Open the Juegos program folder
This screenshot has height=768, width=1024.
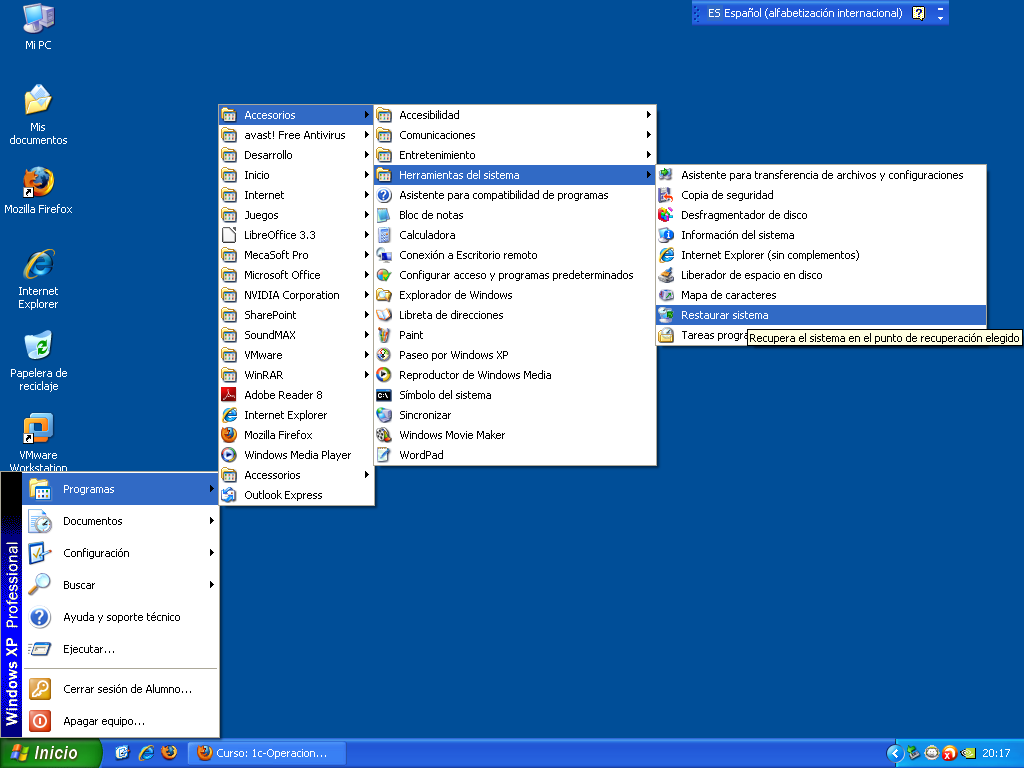click(x=296, y=215)
